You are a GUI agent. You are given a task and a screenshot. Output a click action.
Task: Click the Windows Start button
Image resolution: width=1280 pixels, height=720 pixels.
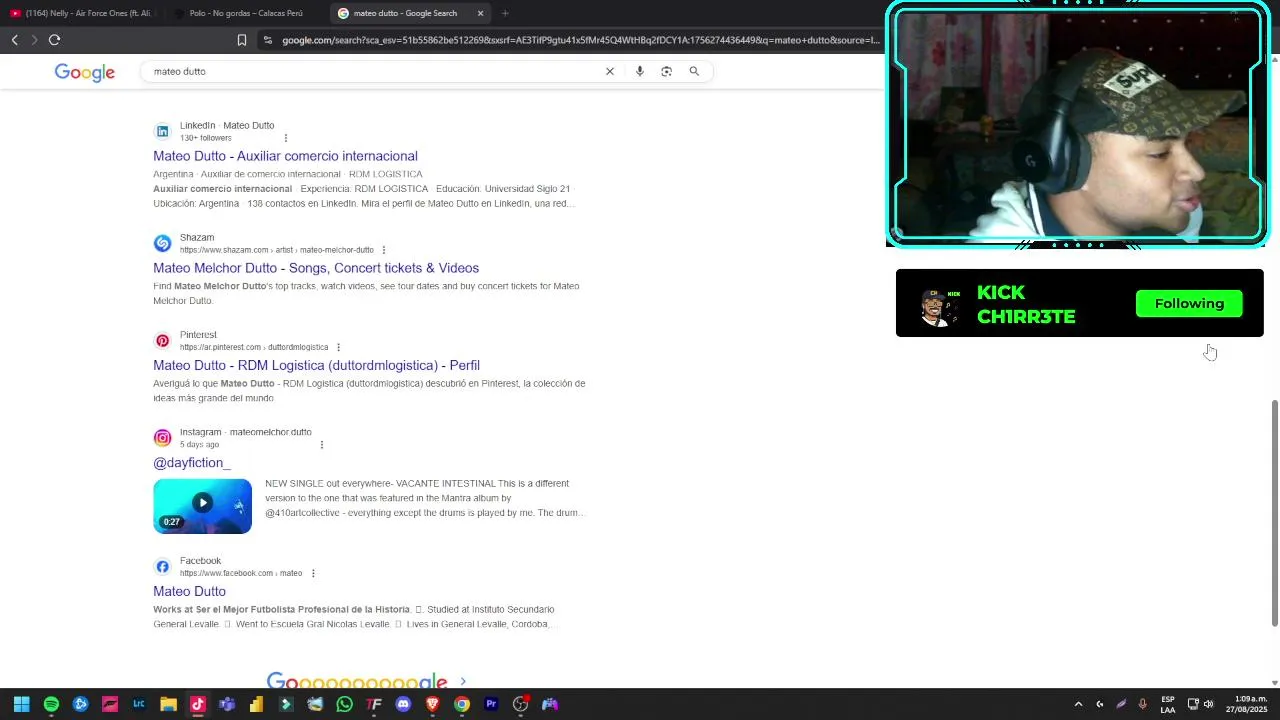(21, 704)
